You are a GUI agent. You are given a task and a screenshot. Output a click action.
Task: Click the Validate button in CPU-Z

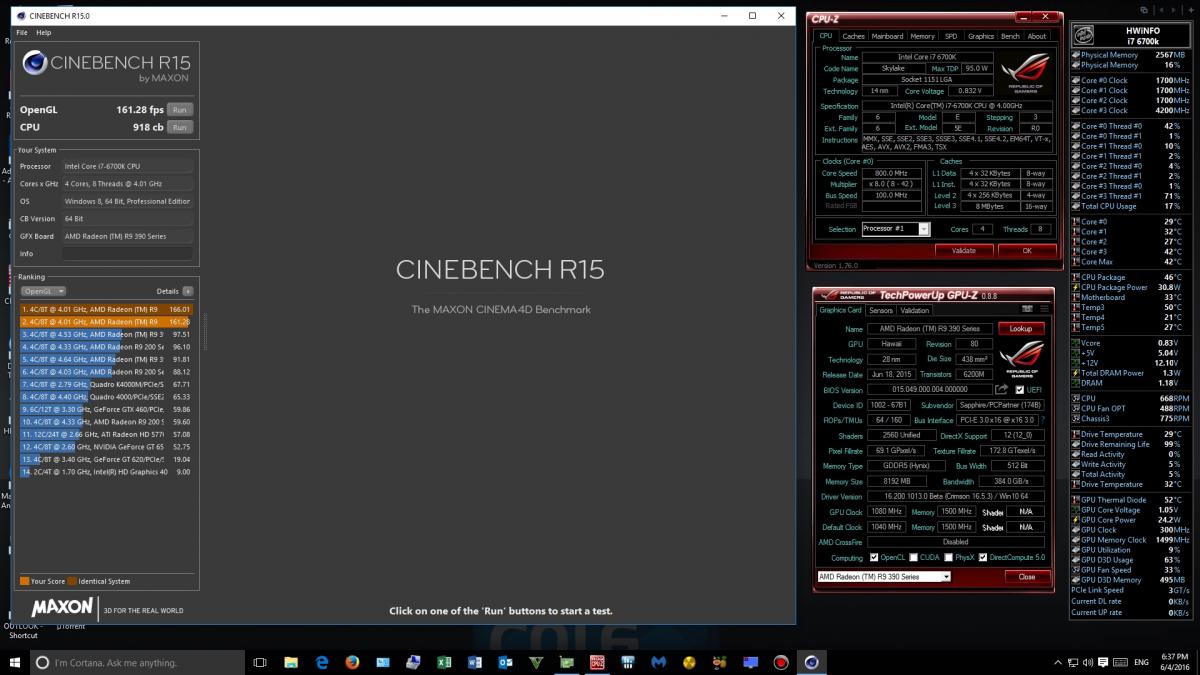(963, 251)
